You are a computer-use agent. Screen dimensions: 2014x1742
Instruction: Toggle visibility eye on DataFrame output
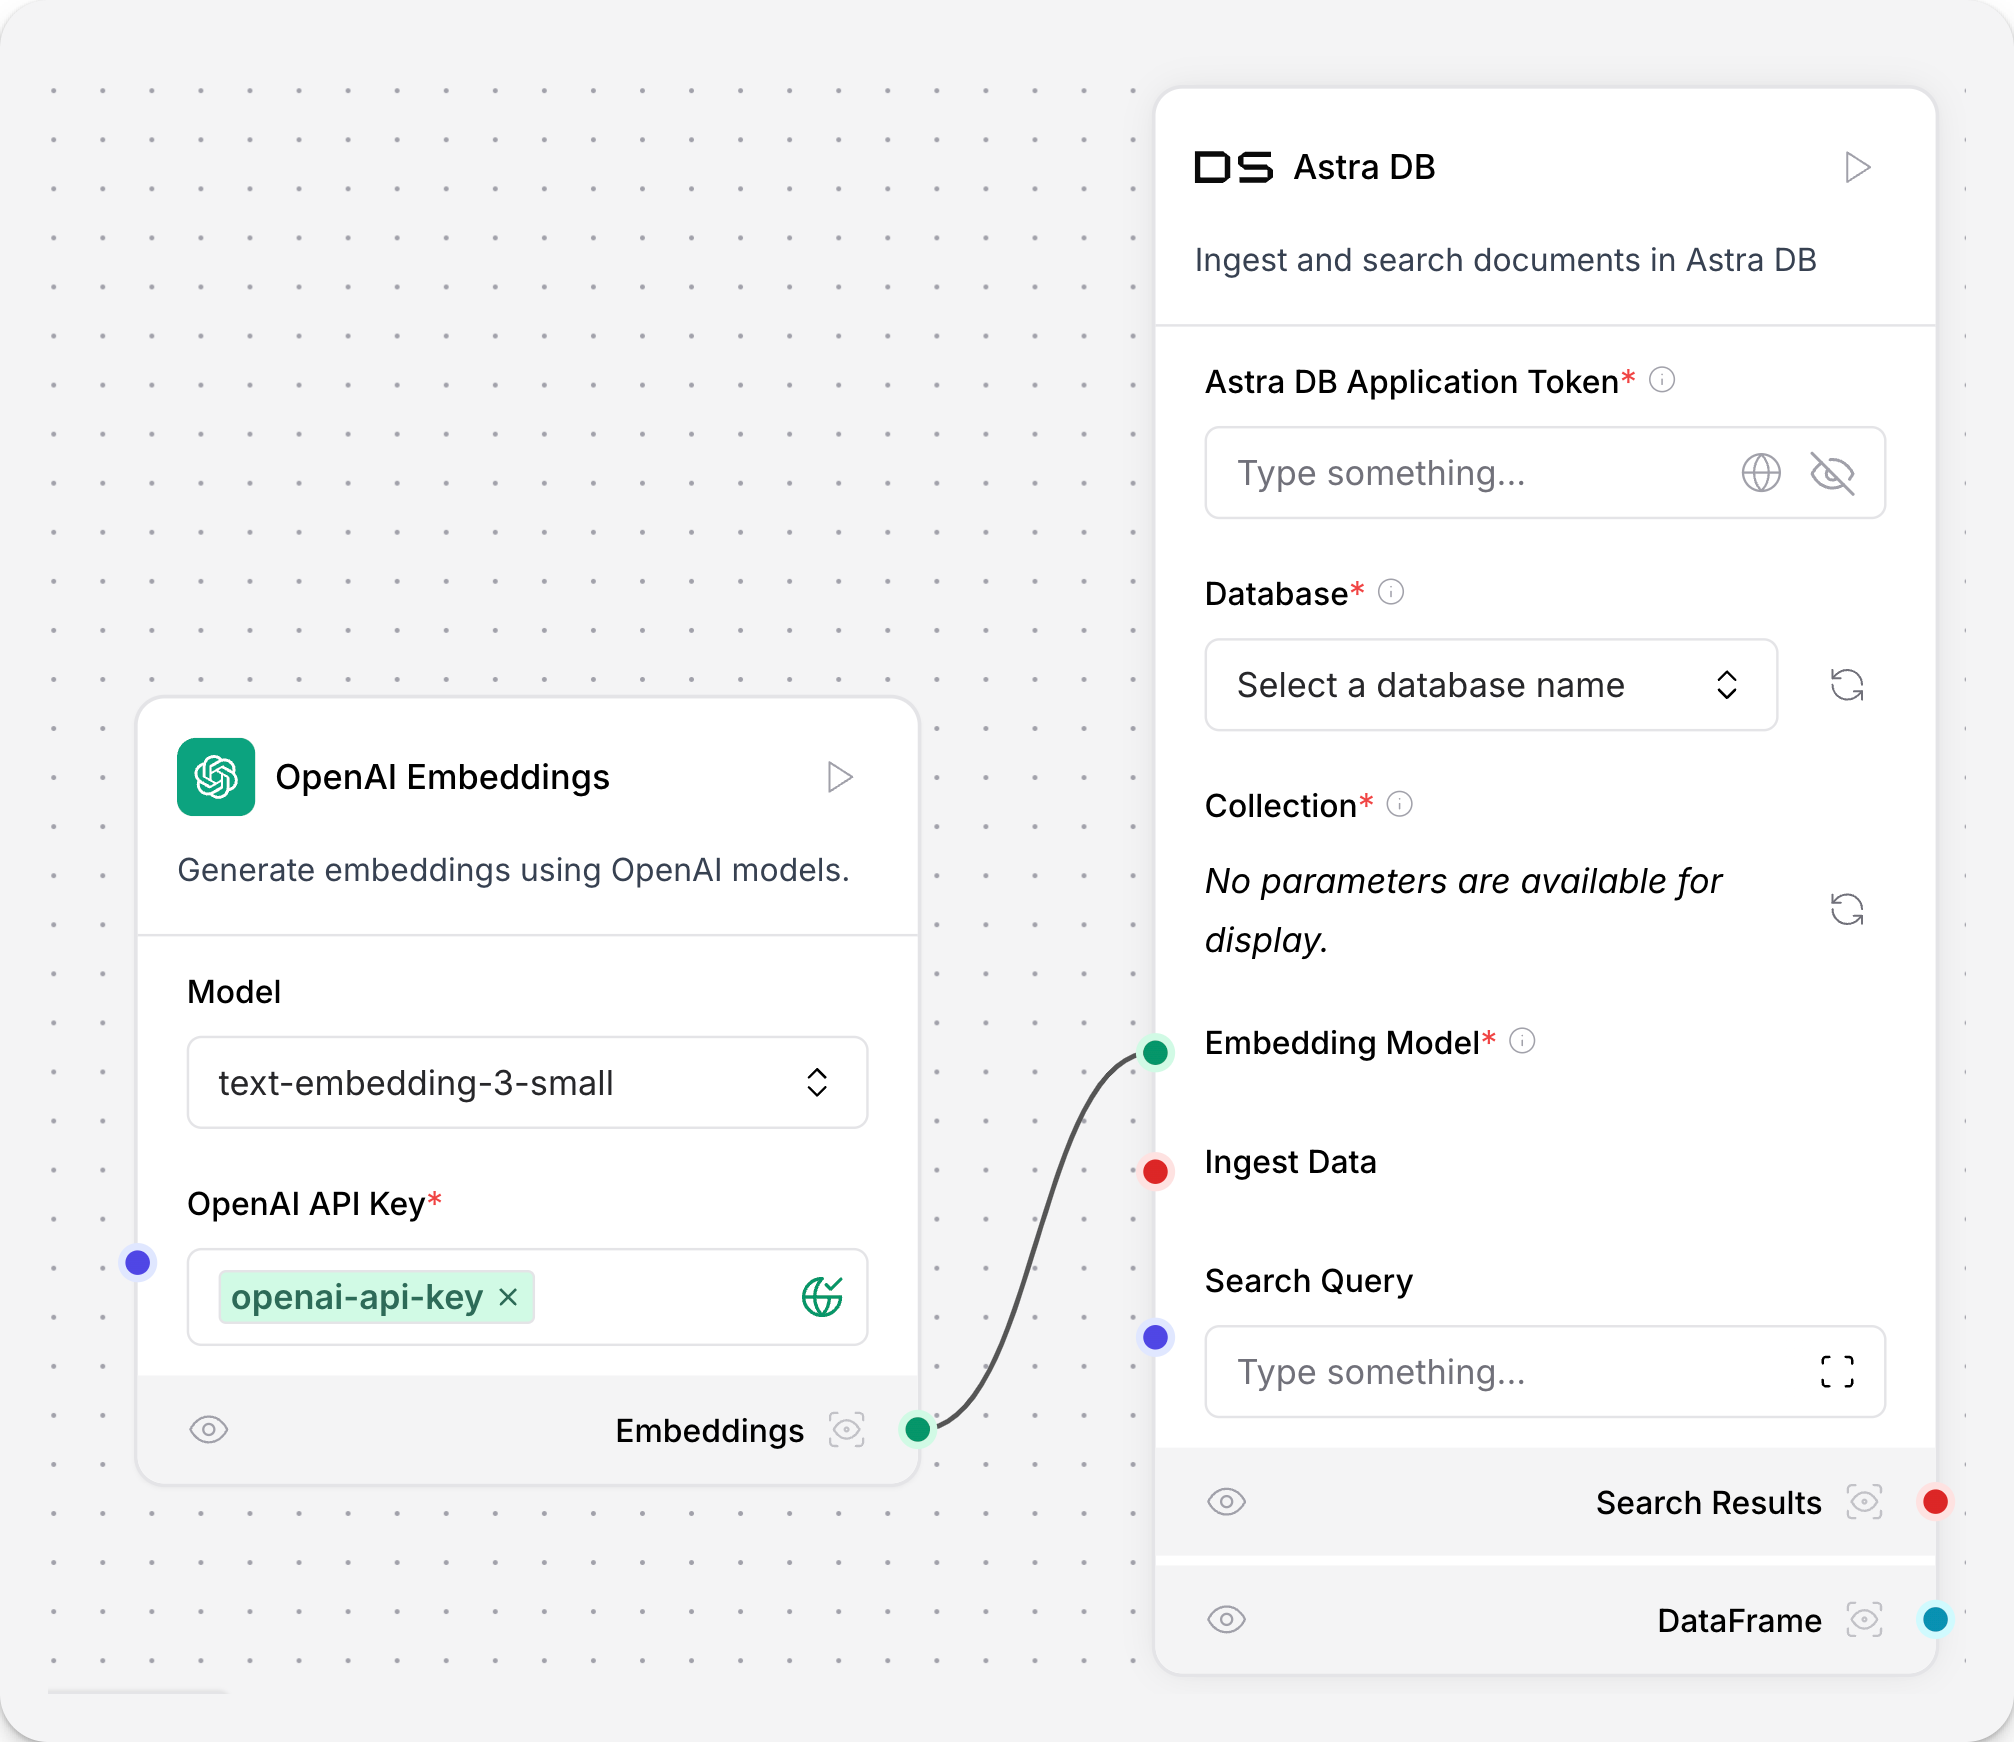(1226, 1619)
